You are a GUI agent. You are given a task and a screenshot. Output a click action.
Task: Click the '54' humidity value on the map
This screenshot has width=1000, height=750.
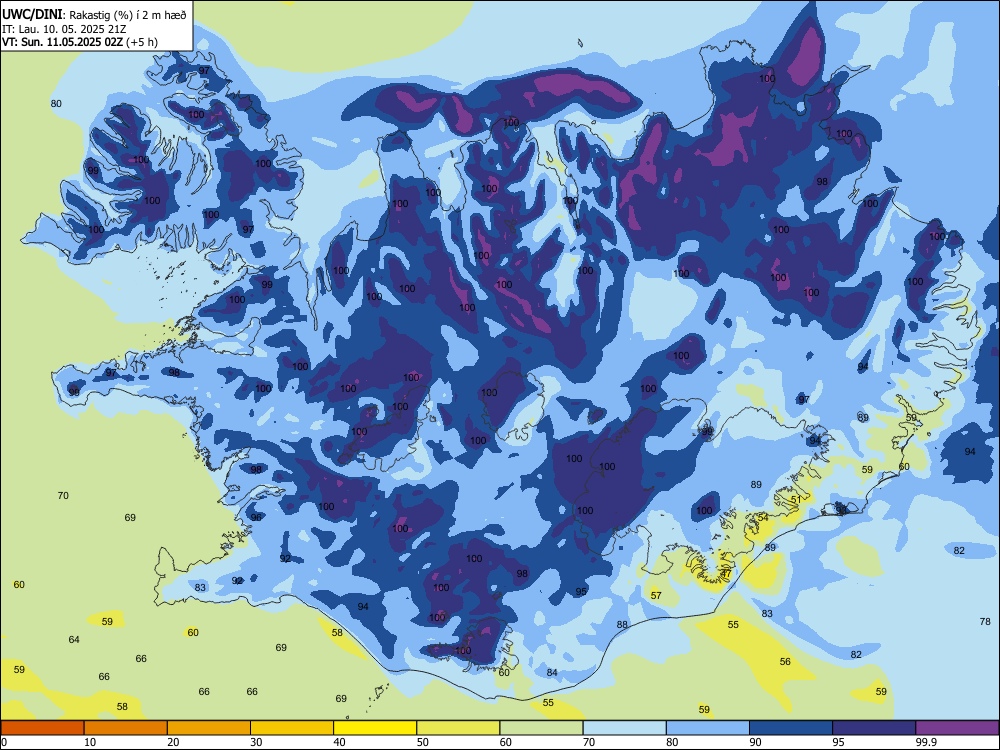click(x=763, y=517)
